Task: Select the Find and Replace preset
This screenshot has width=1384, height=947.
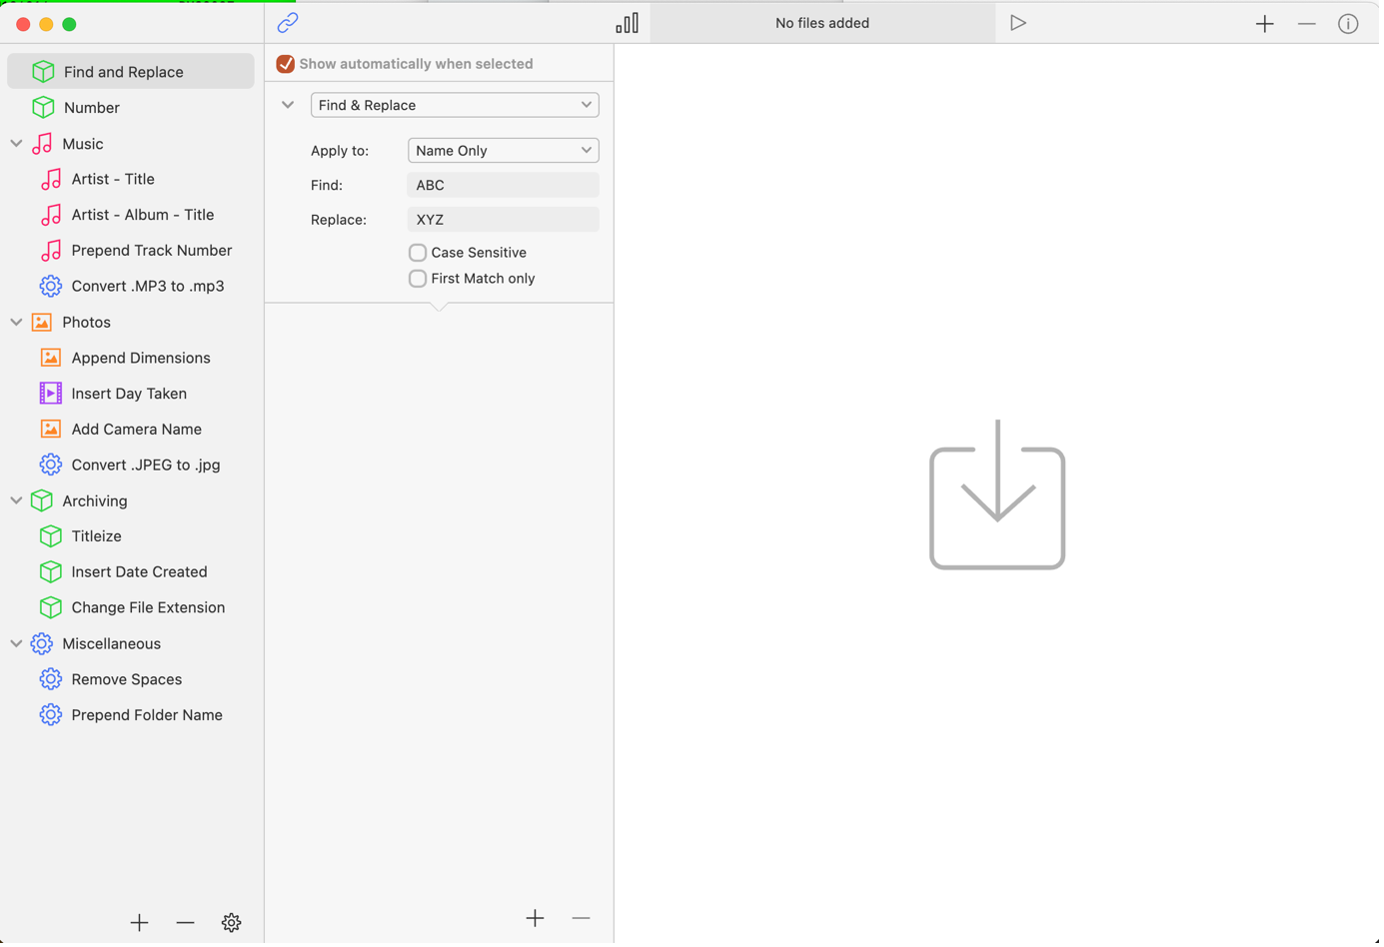Action: click(131, 72)
